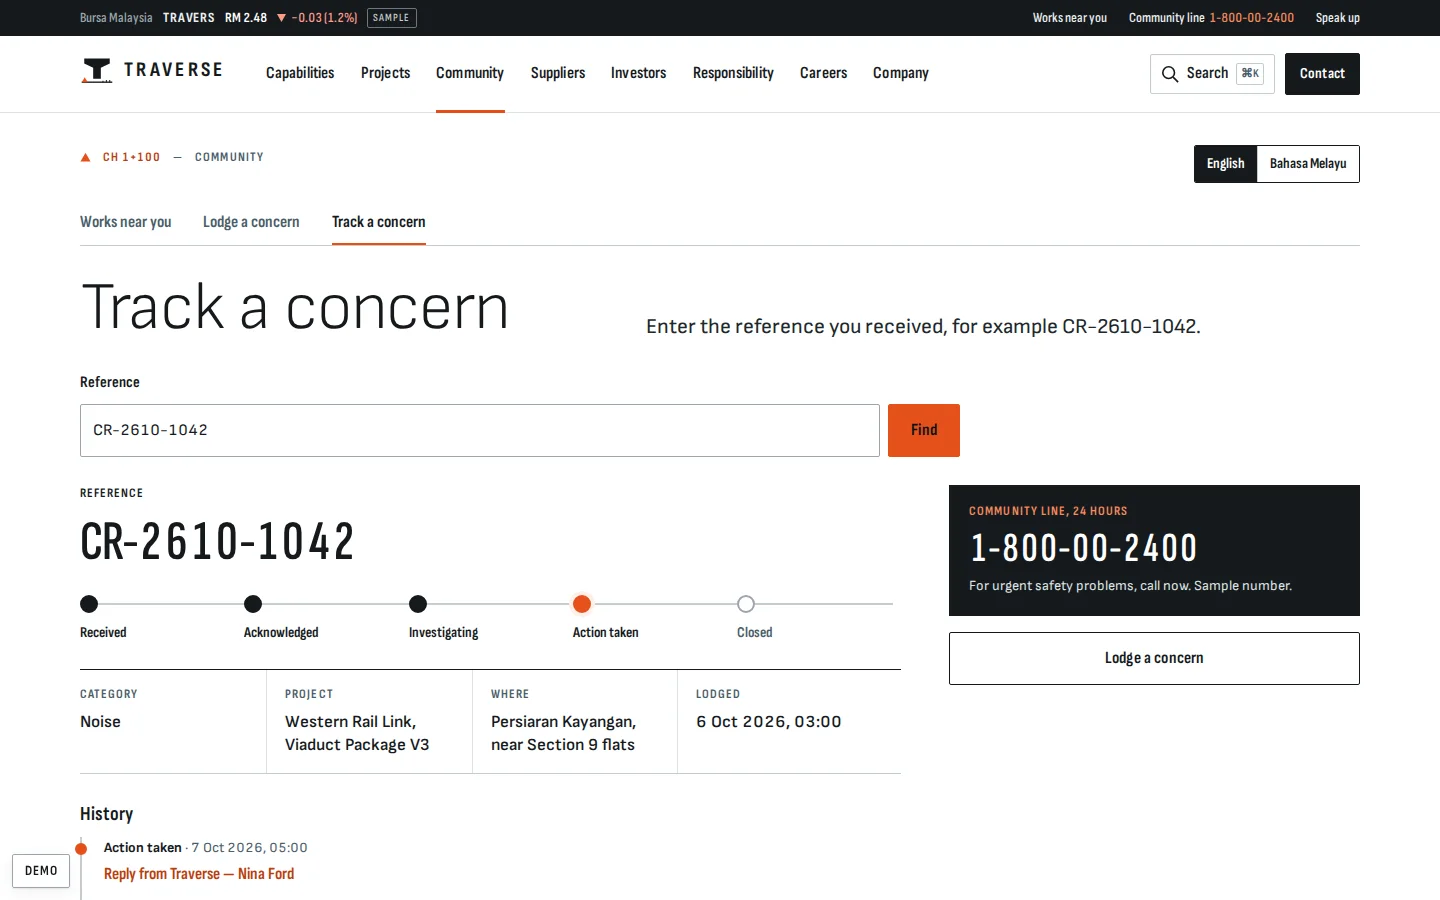The width and height of the screenshot is (1440, 900).
Task: Click the Action taken progress dot
Action: (x=582, y=604)
